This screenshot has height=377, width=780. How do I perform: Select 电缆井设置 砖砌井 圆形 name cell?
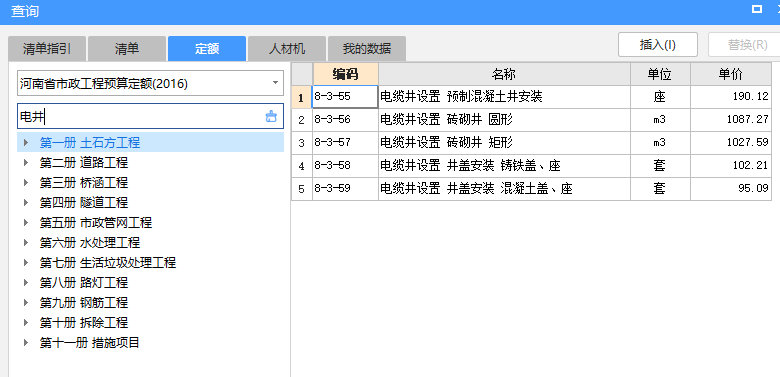point(504,120)
